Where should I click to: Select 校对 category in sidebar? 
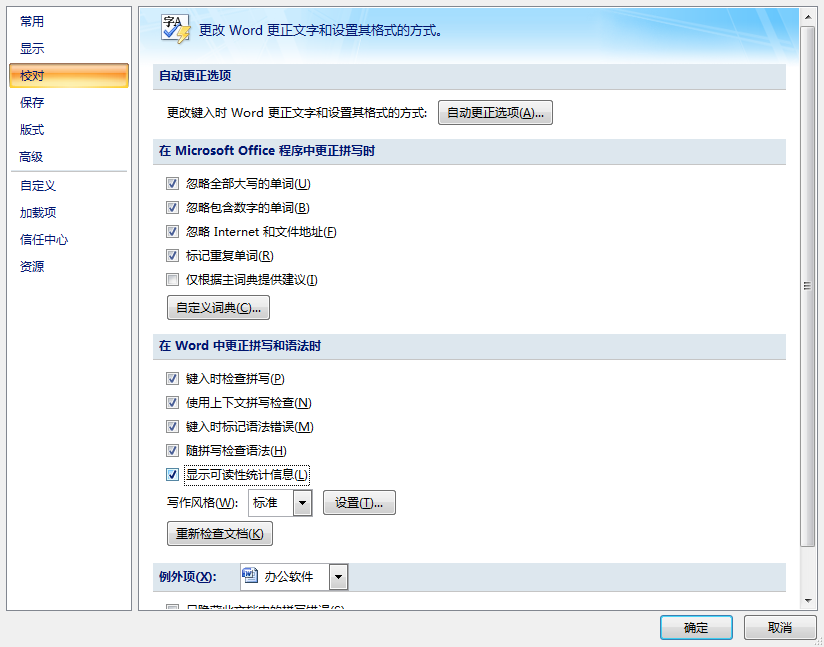pyautogui.click(x=69, y=76)
